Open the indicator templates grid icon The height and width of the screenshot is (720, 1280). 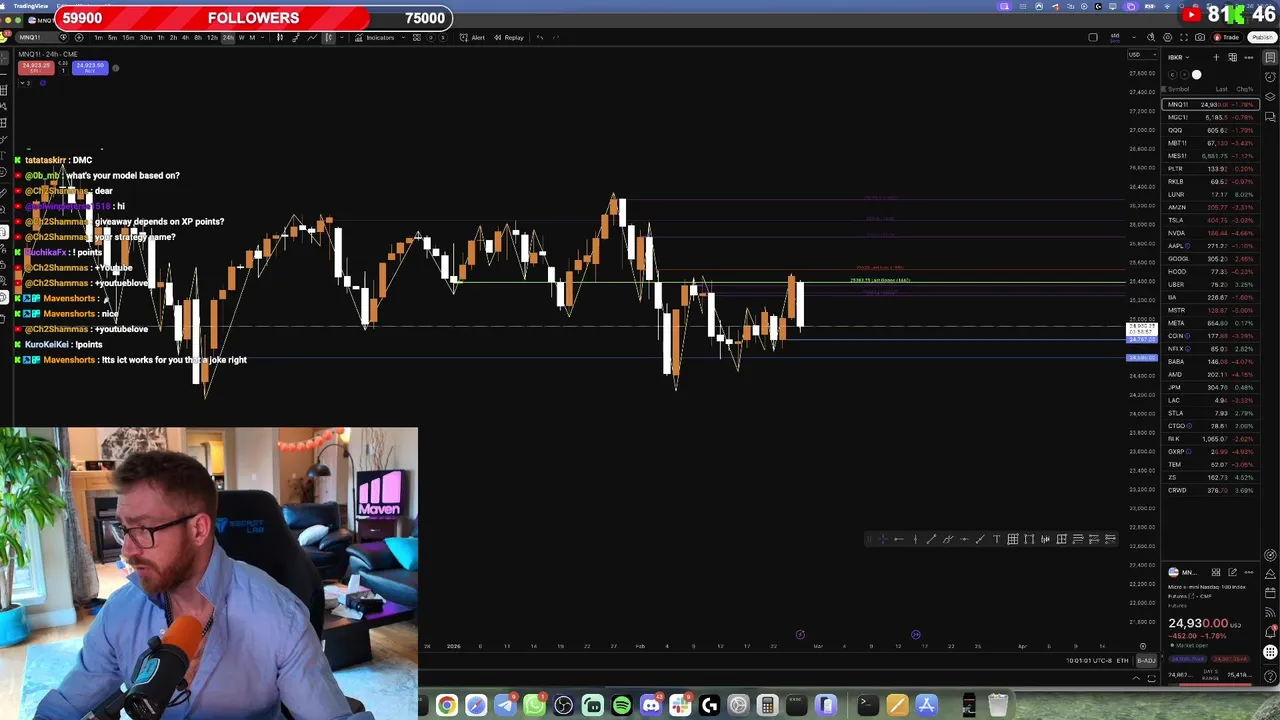[x=417, y=38]
